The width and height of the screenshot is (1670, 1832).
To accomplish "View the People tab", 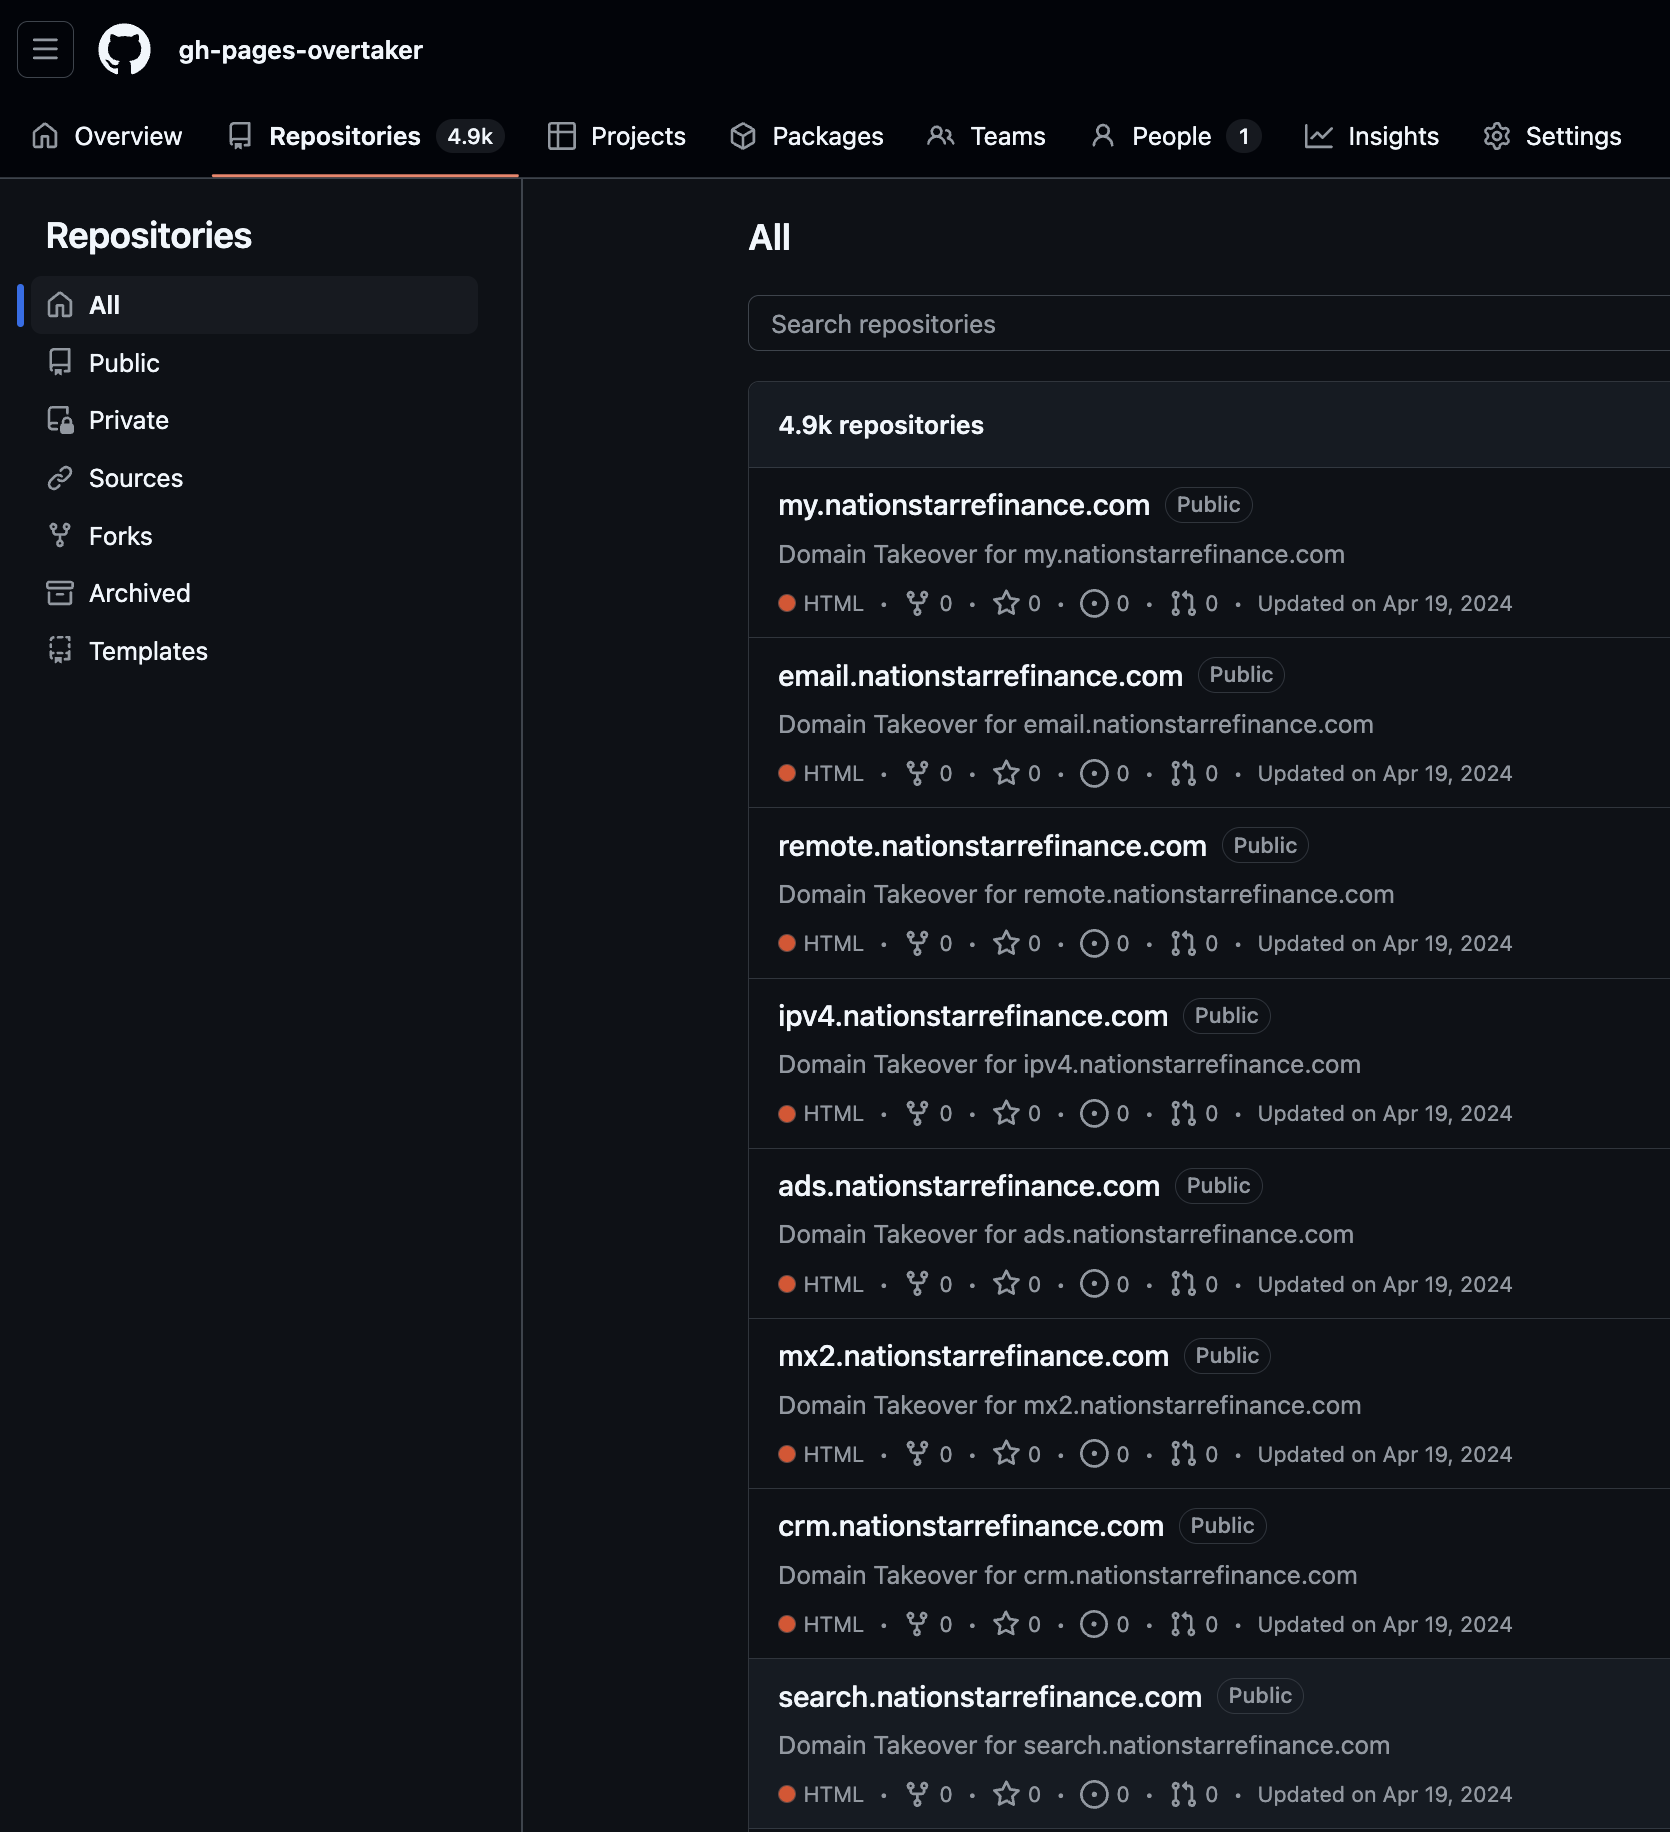I will tap(1175, 136).
